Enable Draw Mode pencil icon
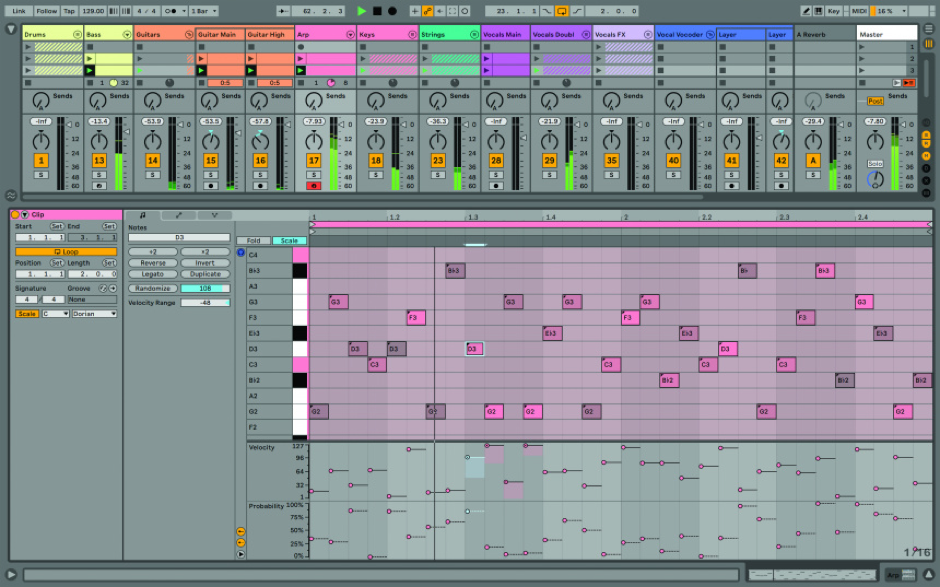The height and width of the screenshot is (587, 940). point(806,11)
